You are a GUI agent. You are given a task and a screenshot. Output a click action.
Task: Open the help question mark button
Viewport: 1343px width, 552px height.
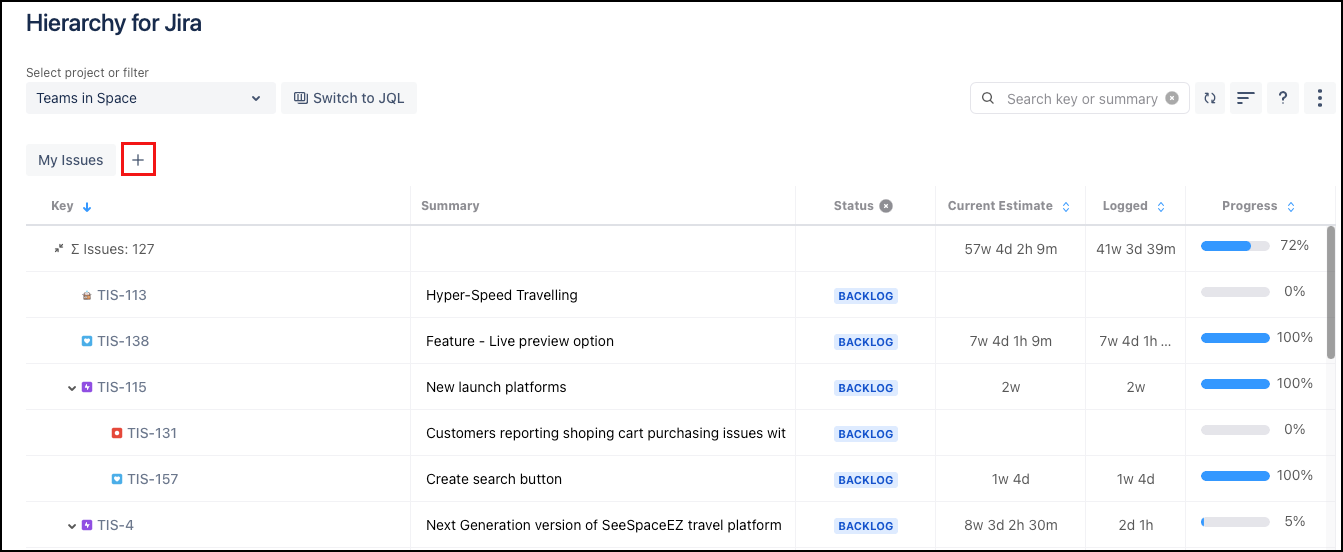pyautogui.click(x=1283, y=98)
